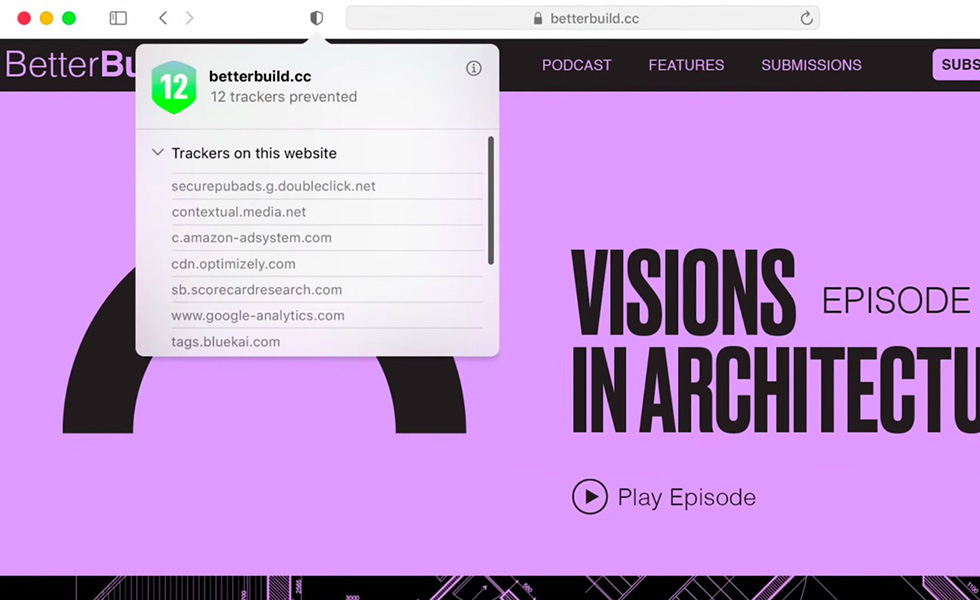Click the padlock icon in address bar

[538, 18]
